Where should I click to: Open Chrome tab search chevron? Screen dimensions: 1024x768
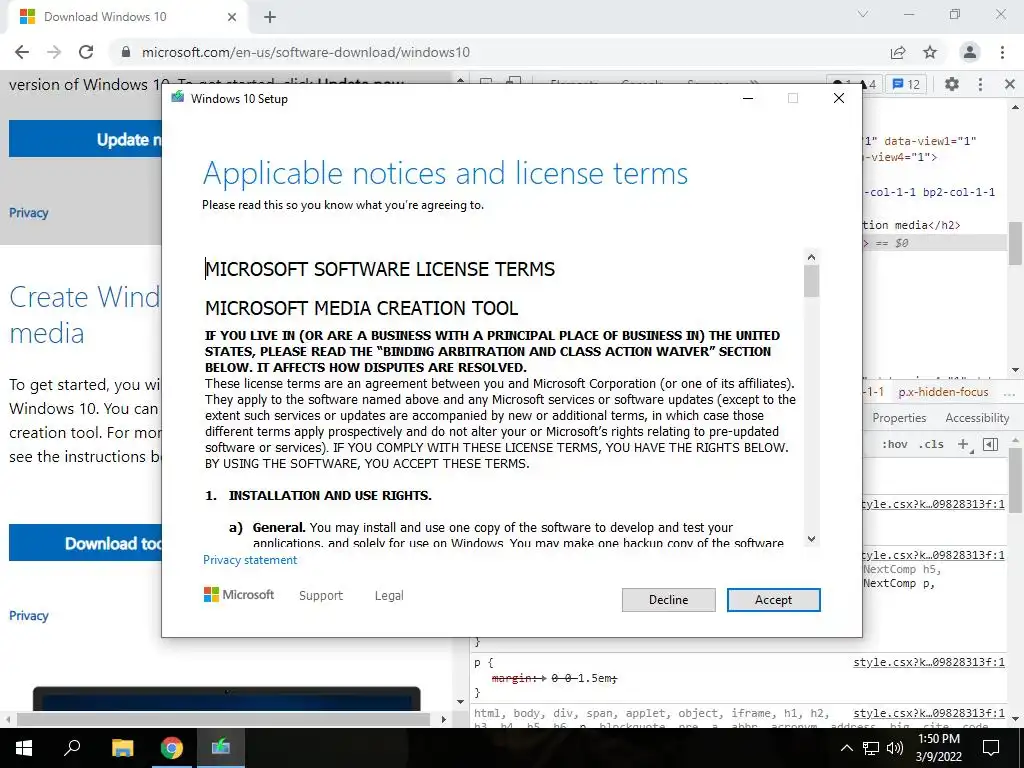coord(863,14)
